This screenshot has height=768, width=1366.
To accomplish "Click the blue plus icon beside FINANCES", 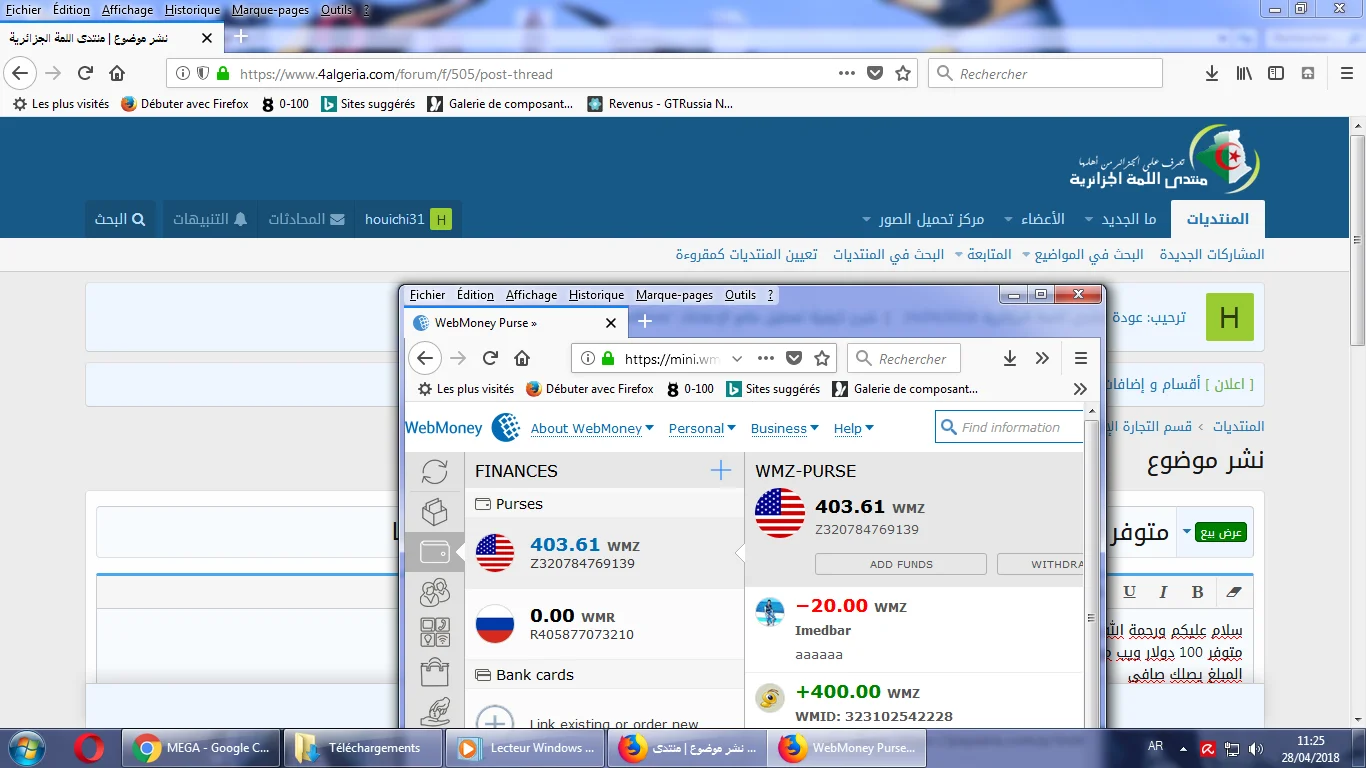I will [720, 471].
